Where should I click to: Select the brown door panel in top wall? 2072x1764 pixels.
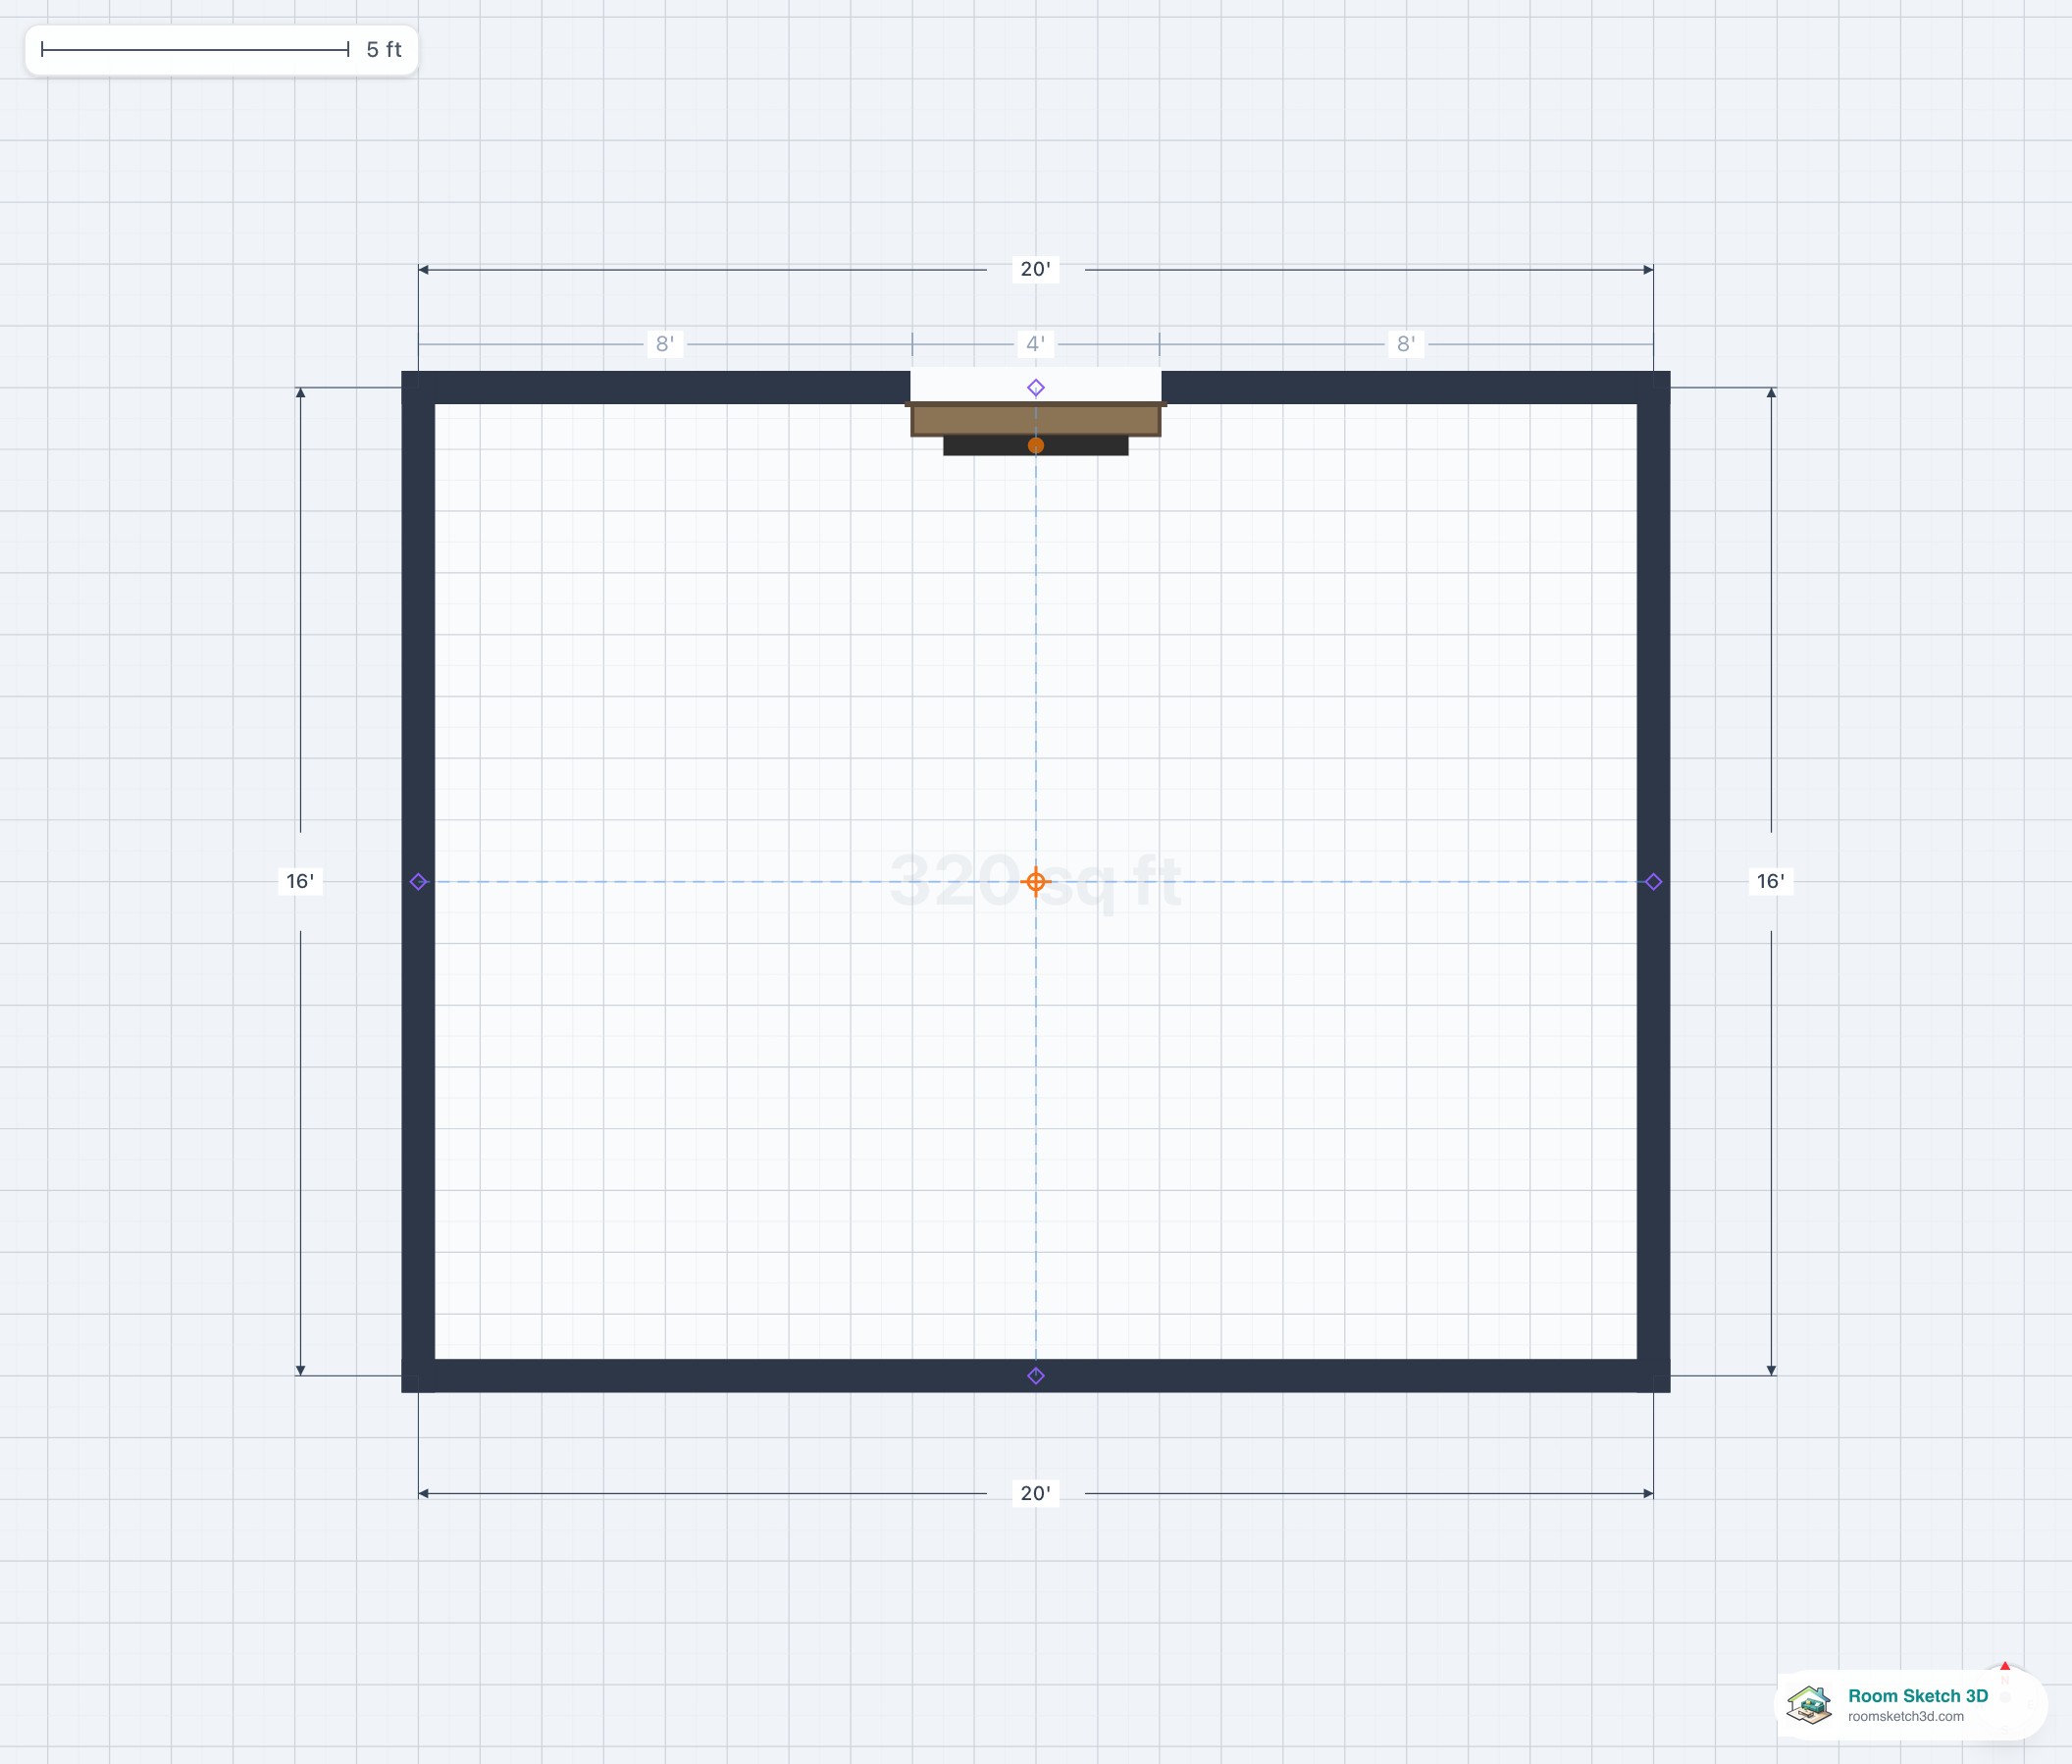coord(1036,419)
